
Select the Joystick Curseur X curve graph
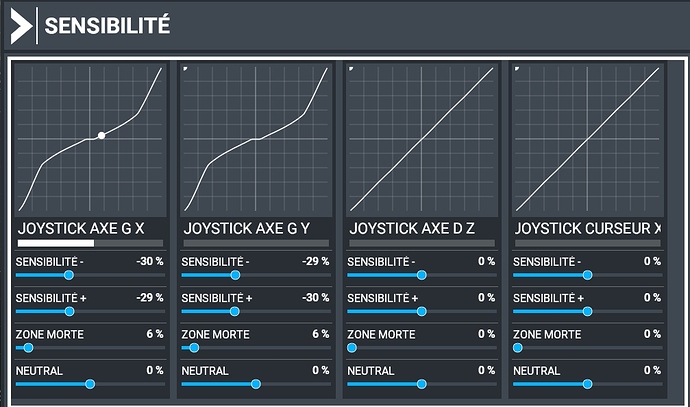587,140
